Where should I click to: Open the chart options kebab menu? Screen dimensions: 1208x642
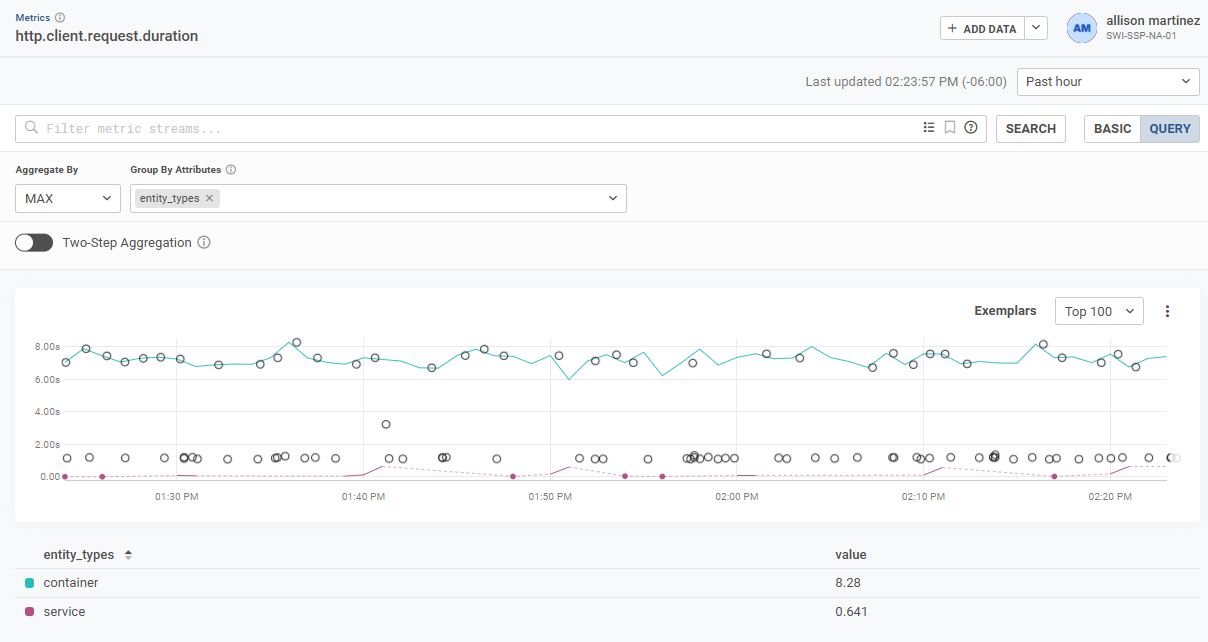(1167, 311)
